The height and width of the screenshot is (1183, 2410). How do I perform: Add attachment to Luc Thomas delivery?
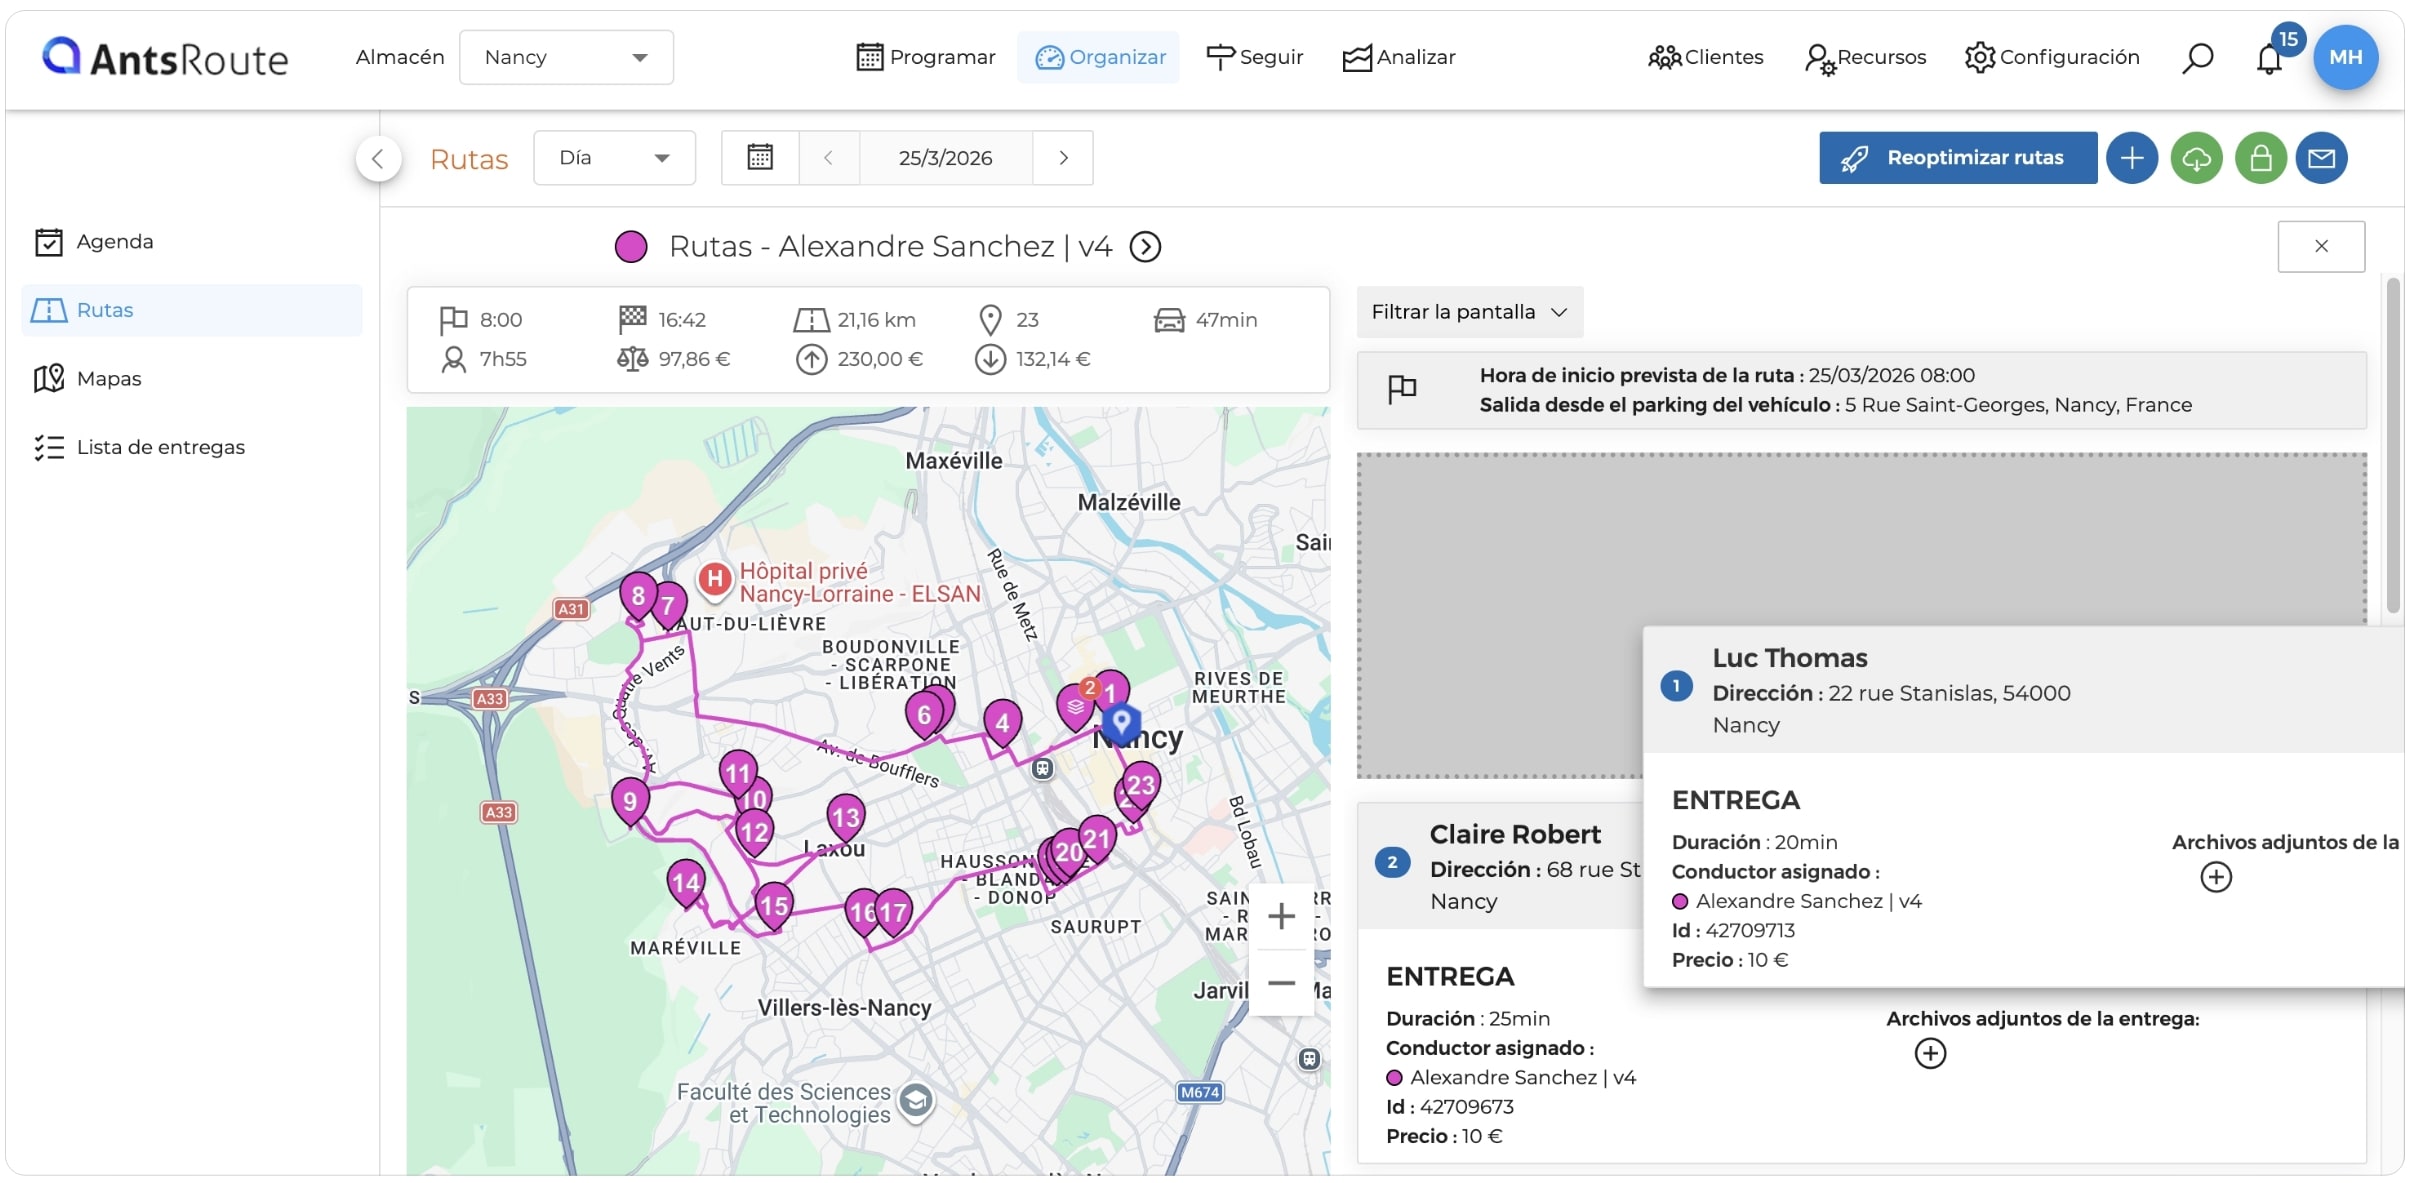2216,877
